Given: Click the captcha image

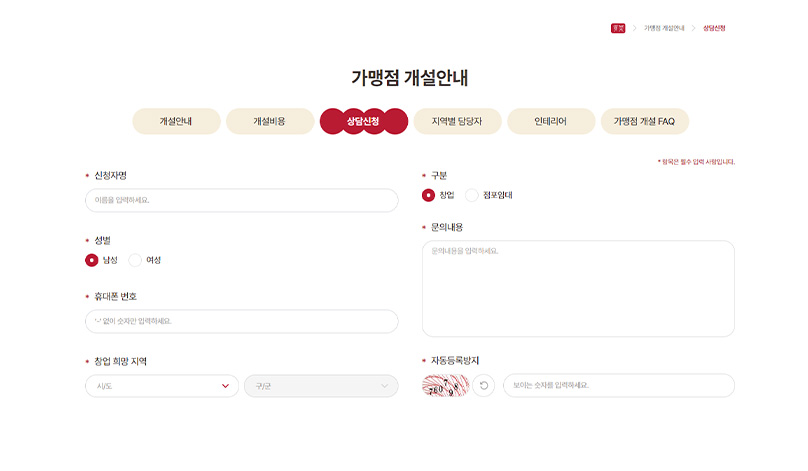Looking at the screenshot, I should tap(446, 385).
